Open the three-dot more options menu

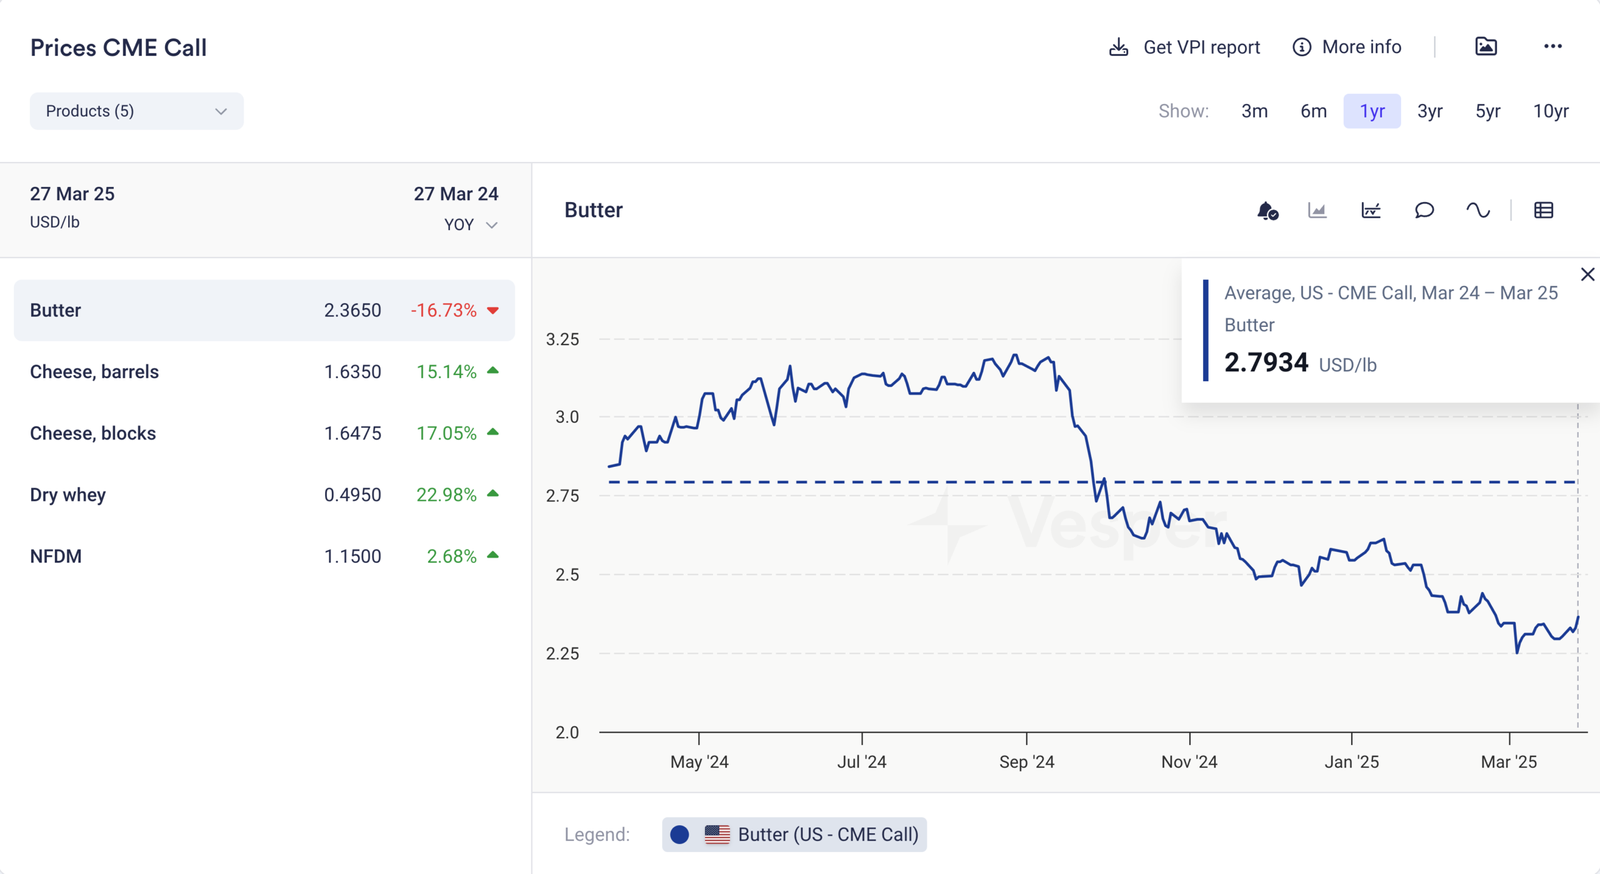click(1552, 47)
